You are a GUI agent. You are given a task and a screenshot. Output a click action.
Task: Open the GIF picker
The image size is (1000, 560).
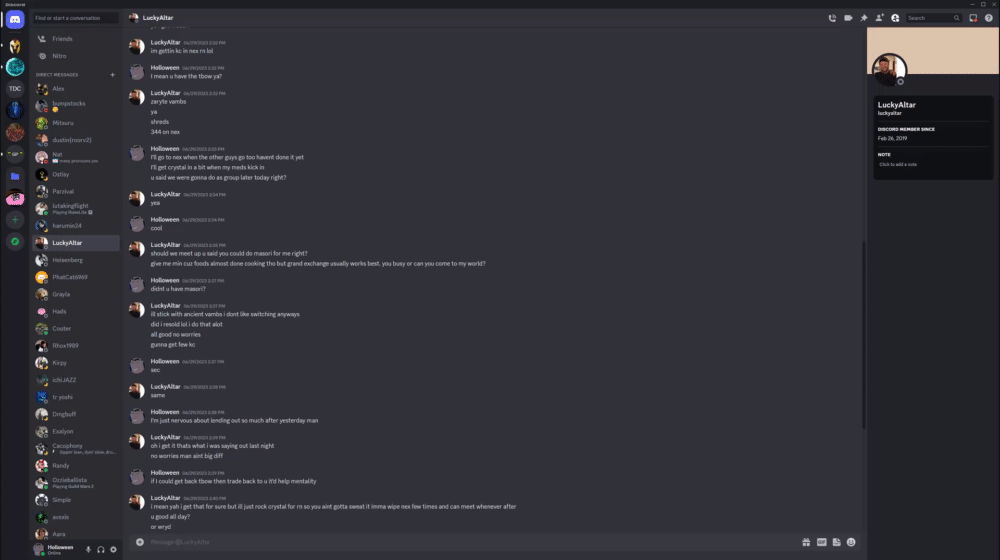tap(821, 542)
